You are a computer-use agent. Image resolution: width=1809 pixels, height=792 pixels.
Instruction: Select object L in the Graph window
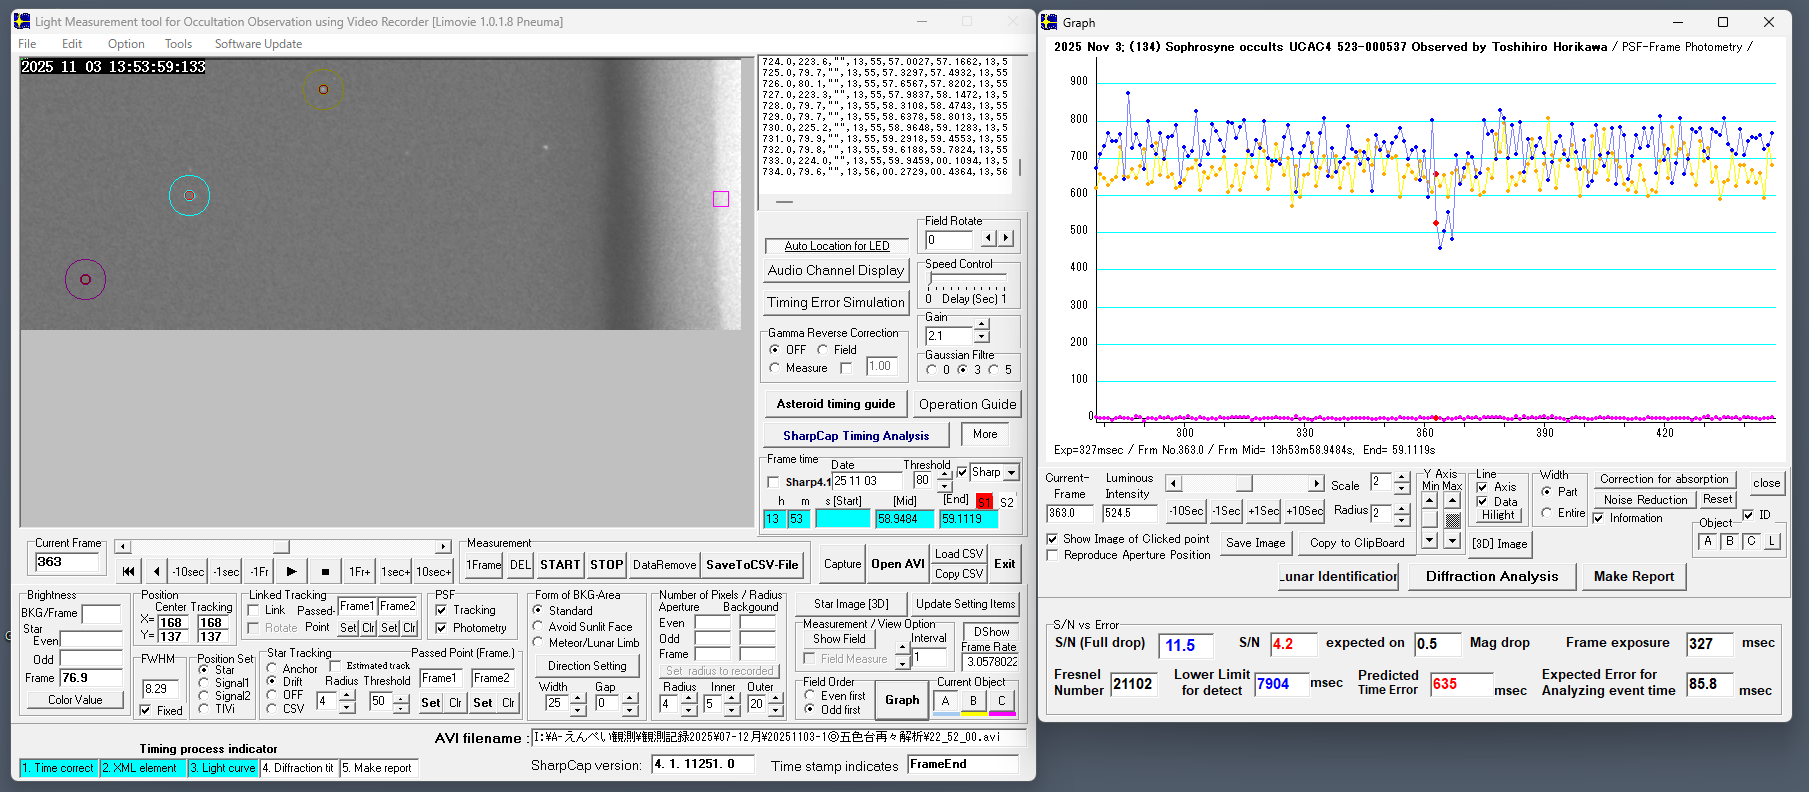coord(1771,541)
